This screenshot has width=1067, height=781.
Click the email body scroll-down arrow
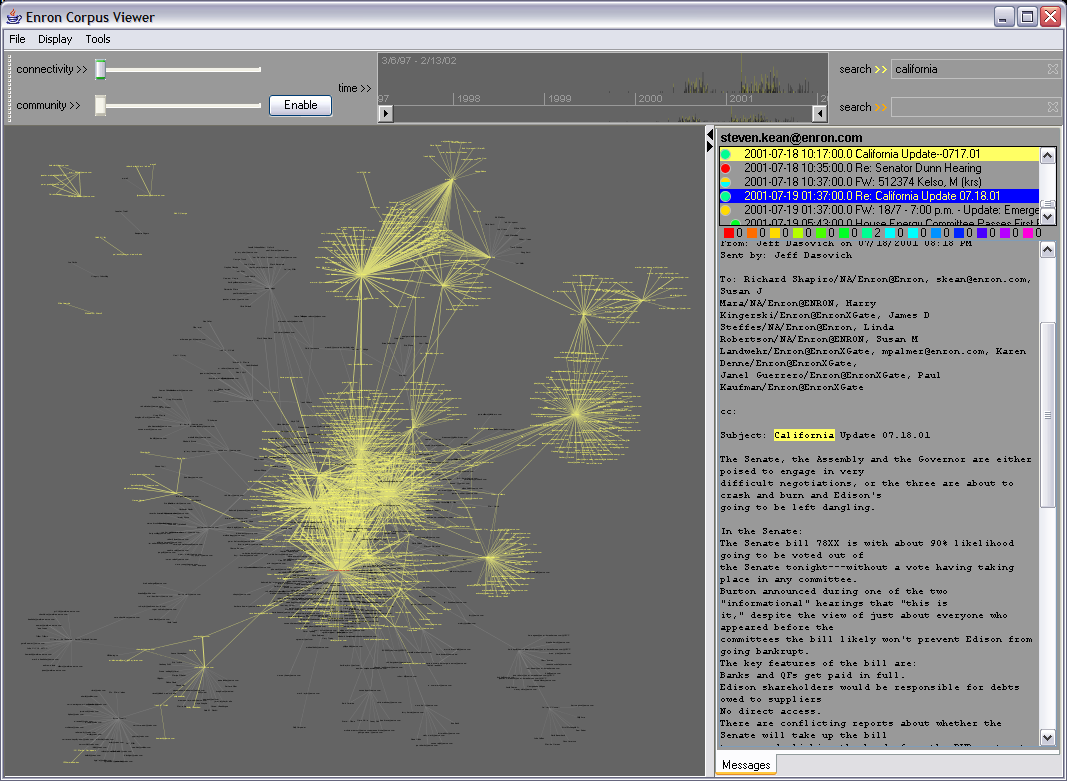(x=1048, y=737)
